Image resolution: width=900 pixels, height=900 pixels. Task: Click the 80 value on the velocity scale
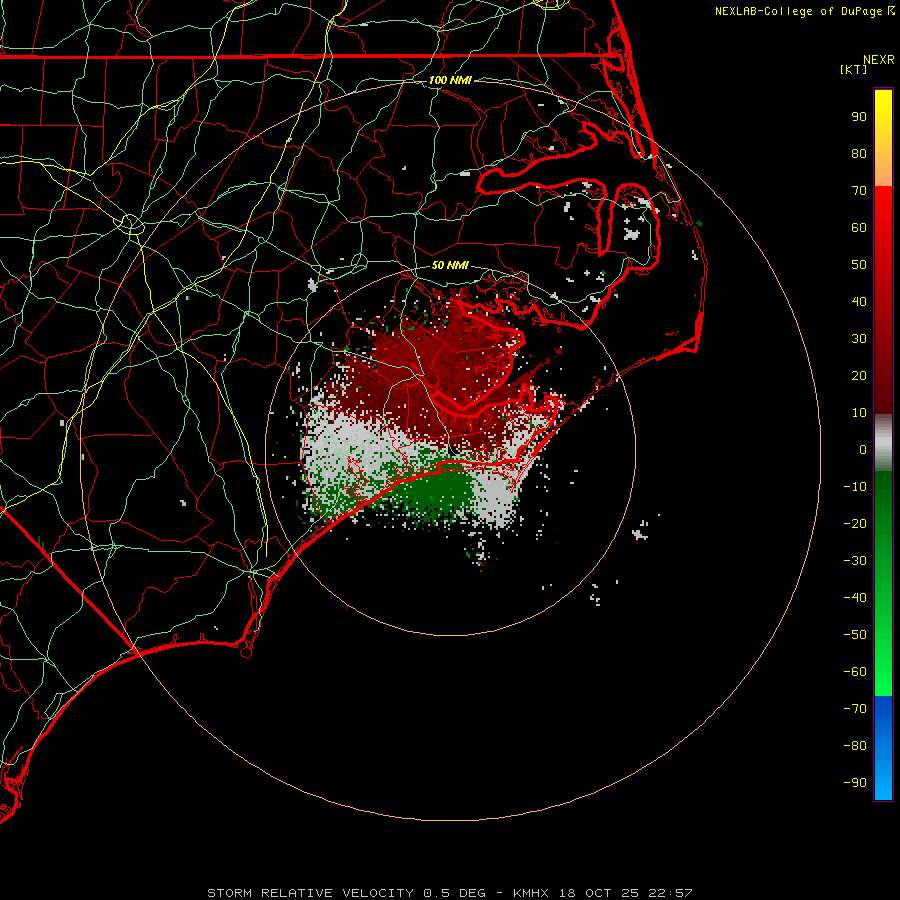pos(859,153)
